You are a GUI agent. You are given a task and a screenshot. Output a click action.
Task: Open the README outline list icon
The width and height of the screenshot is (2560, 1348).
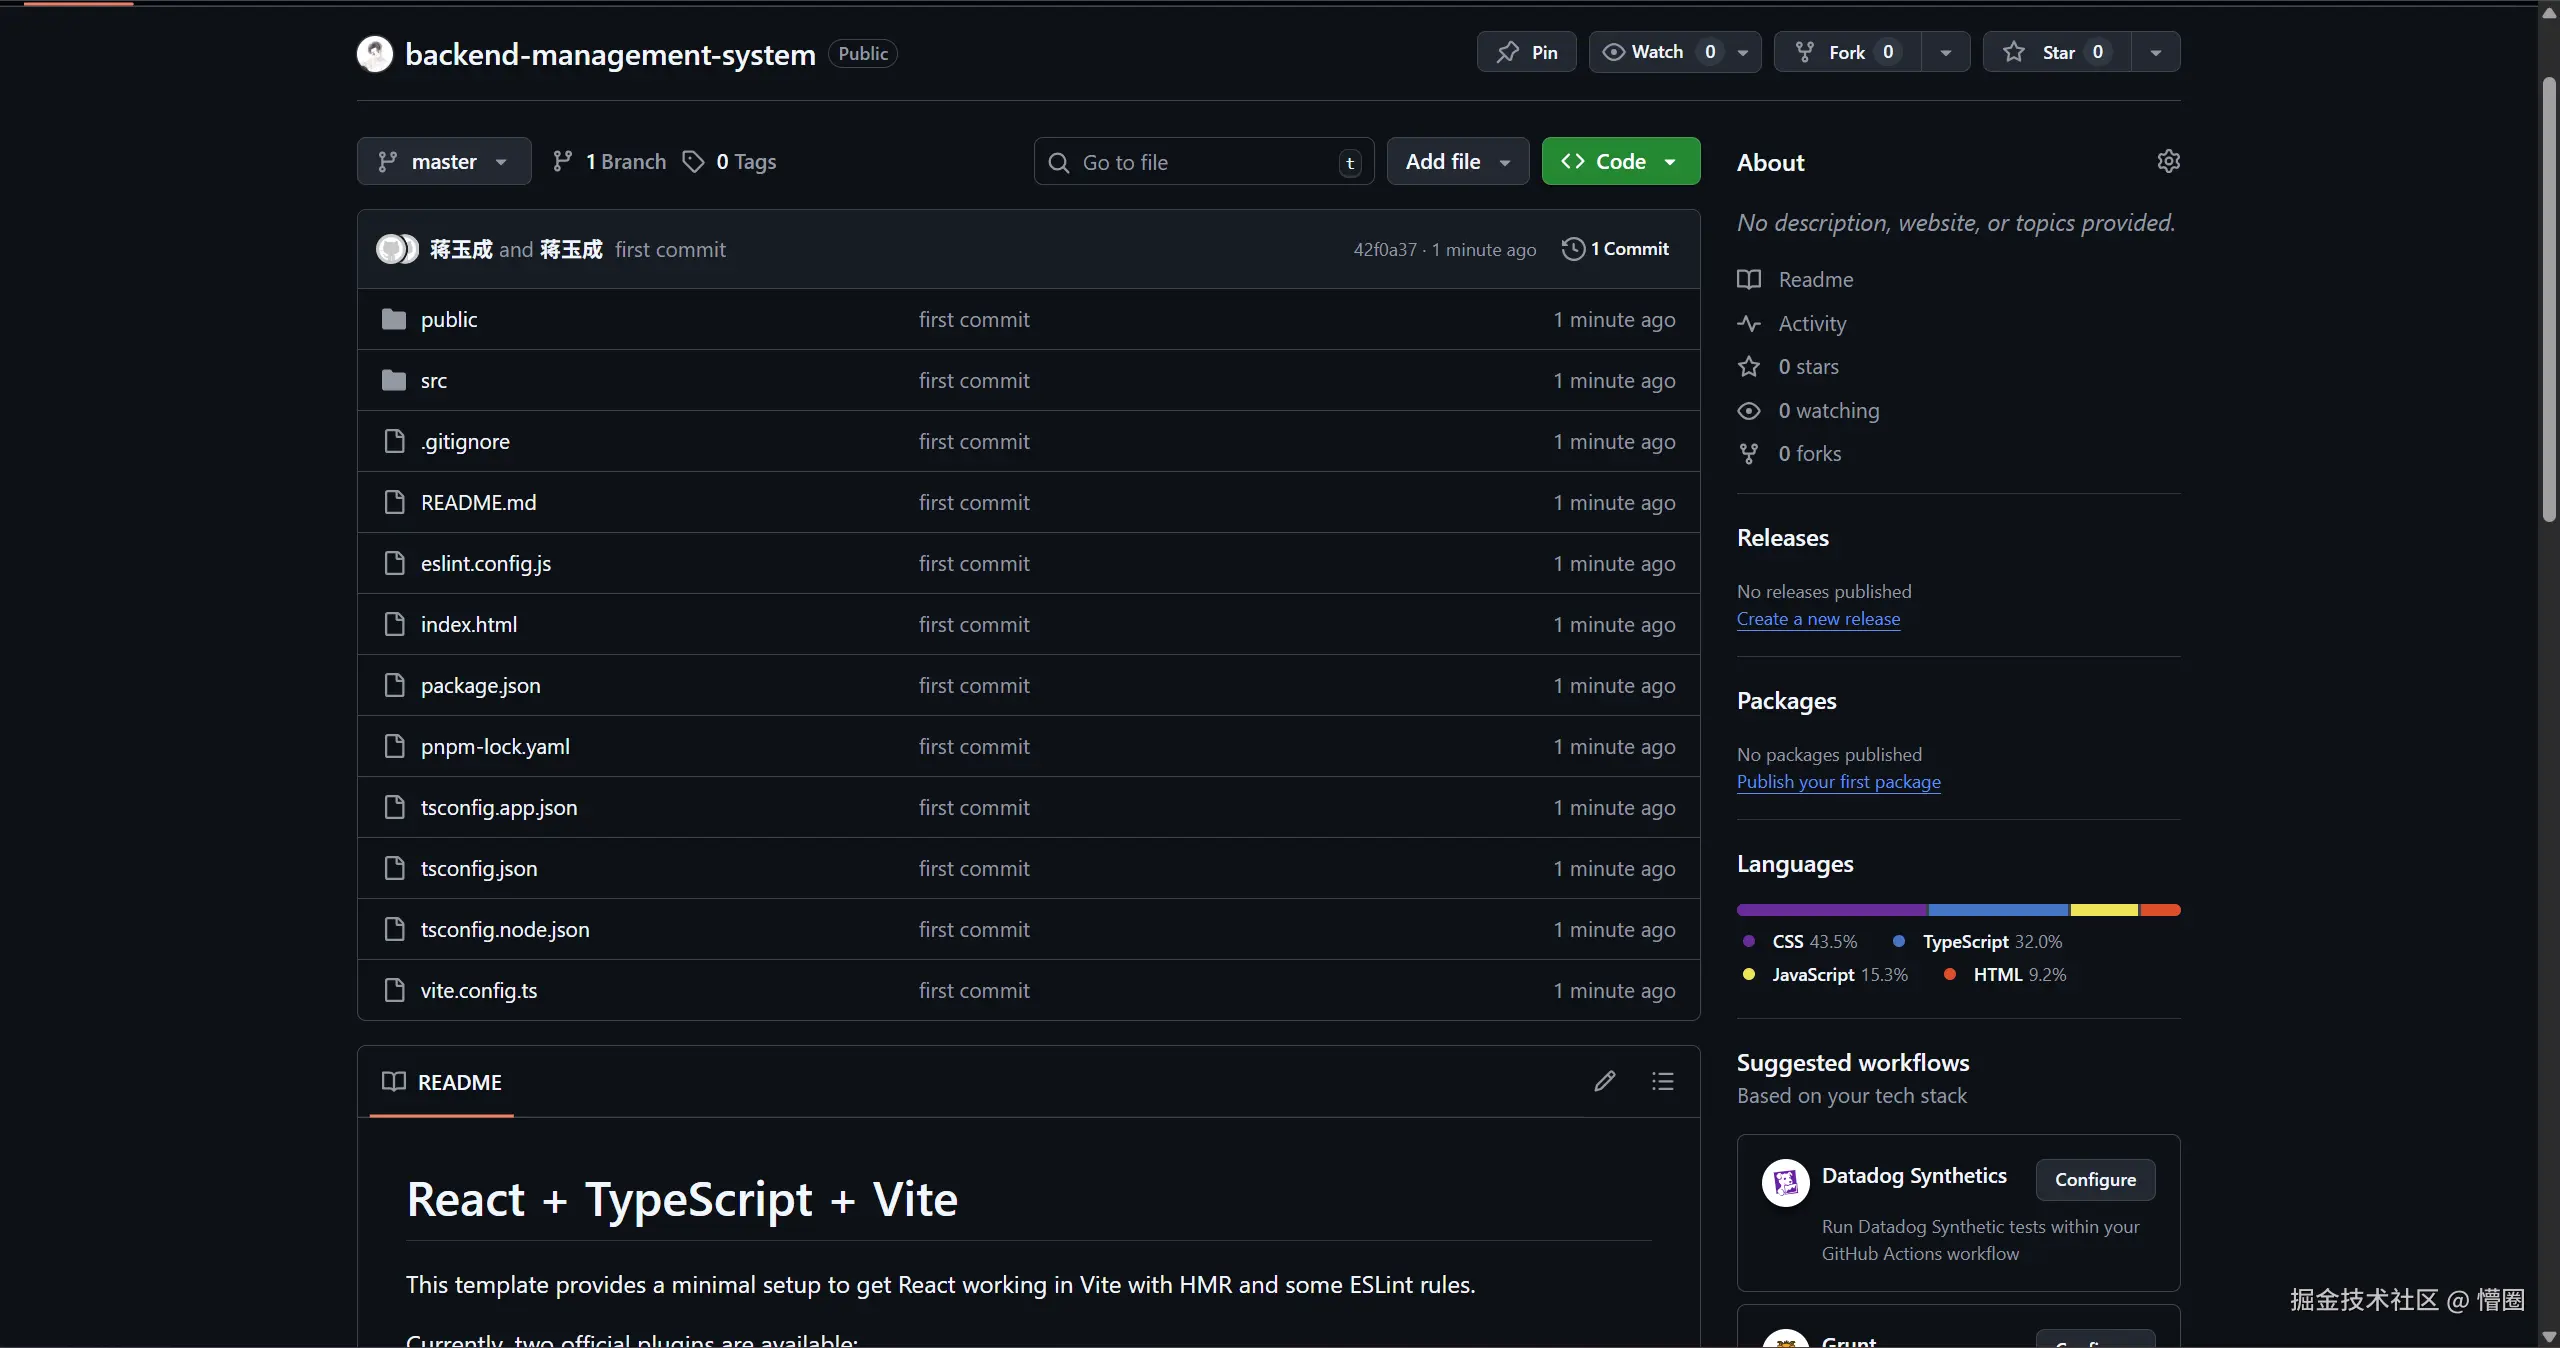click(x=1662, y=1081)
